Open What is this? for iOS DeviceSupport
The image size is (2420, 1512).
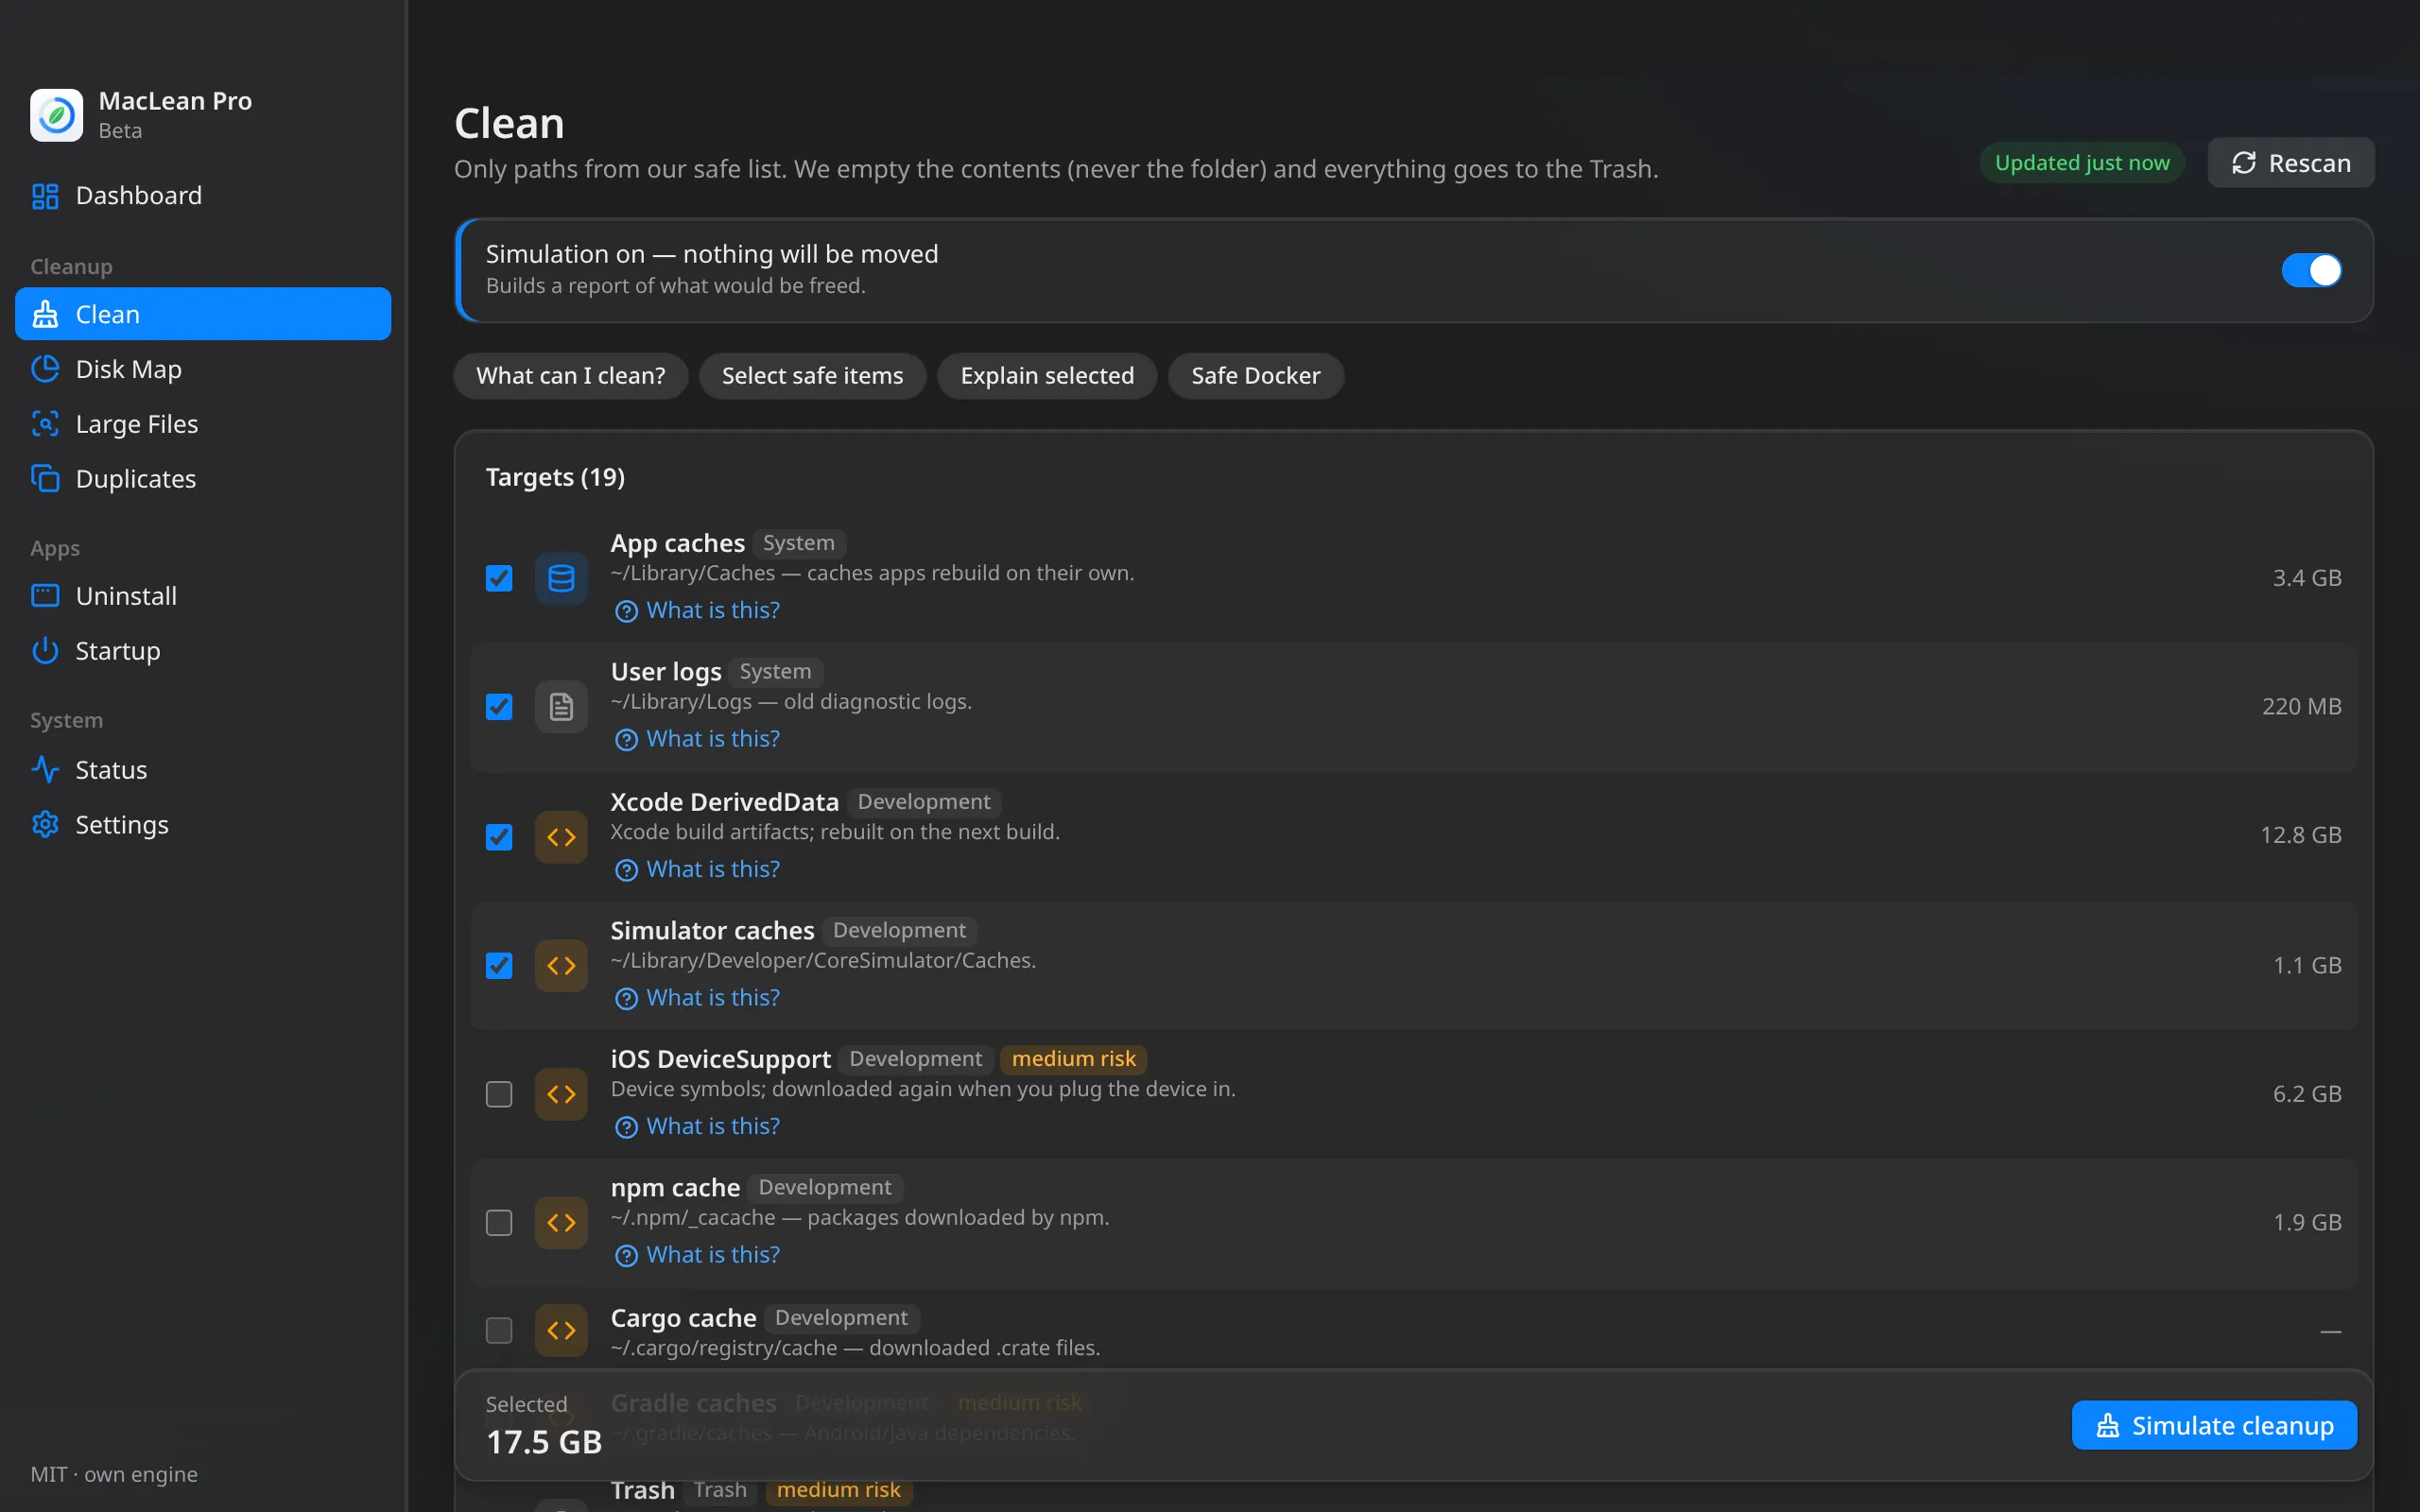pos(697,1126)
